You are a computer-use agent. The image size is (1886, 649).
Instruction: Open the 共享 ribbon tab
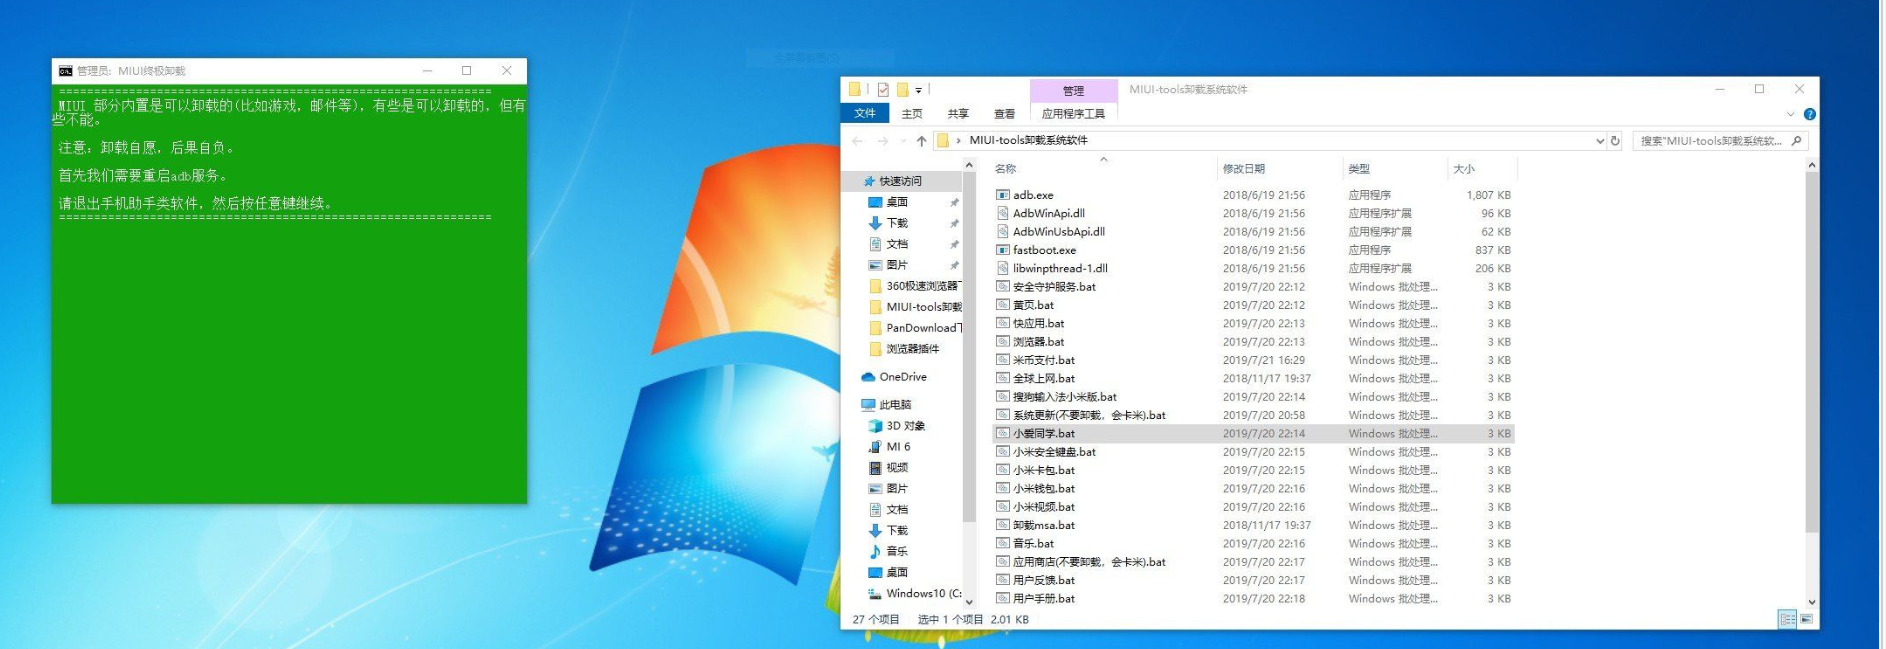[x=958, y=114]
